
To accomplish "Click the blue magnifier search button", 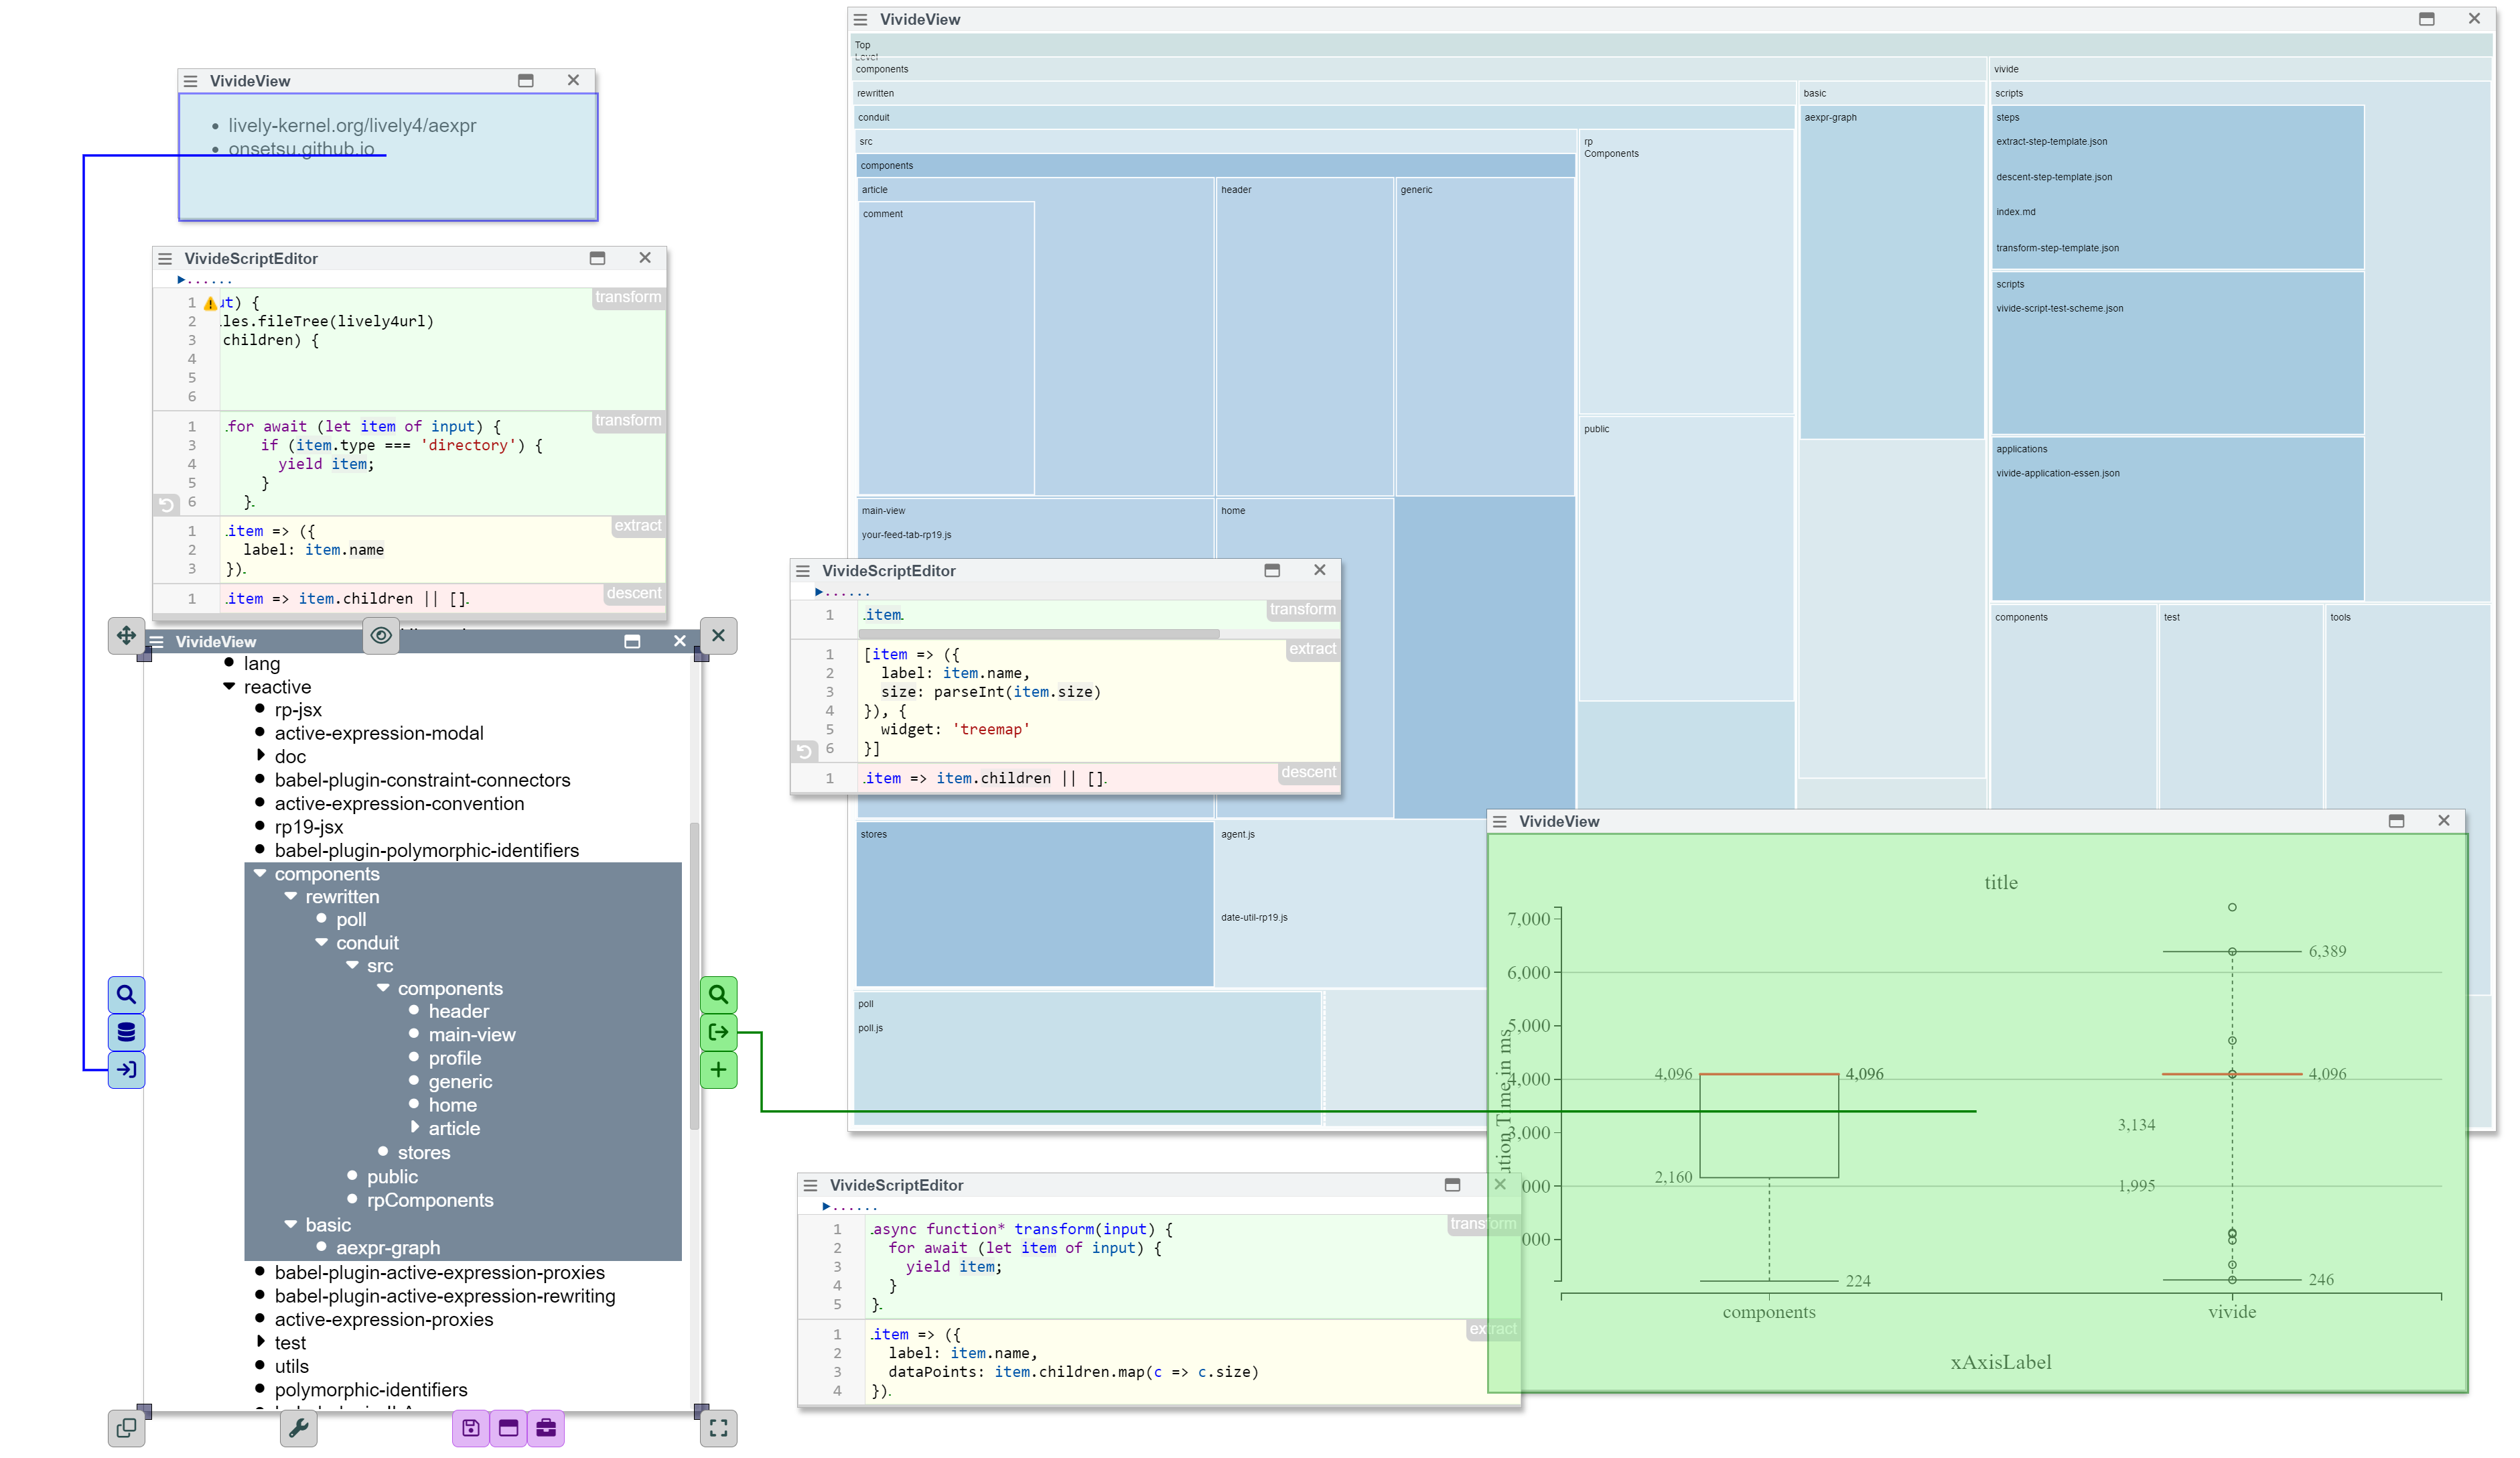I will pos(126,994).
